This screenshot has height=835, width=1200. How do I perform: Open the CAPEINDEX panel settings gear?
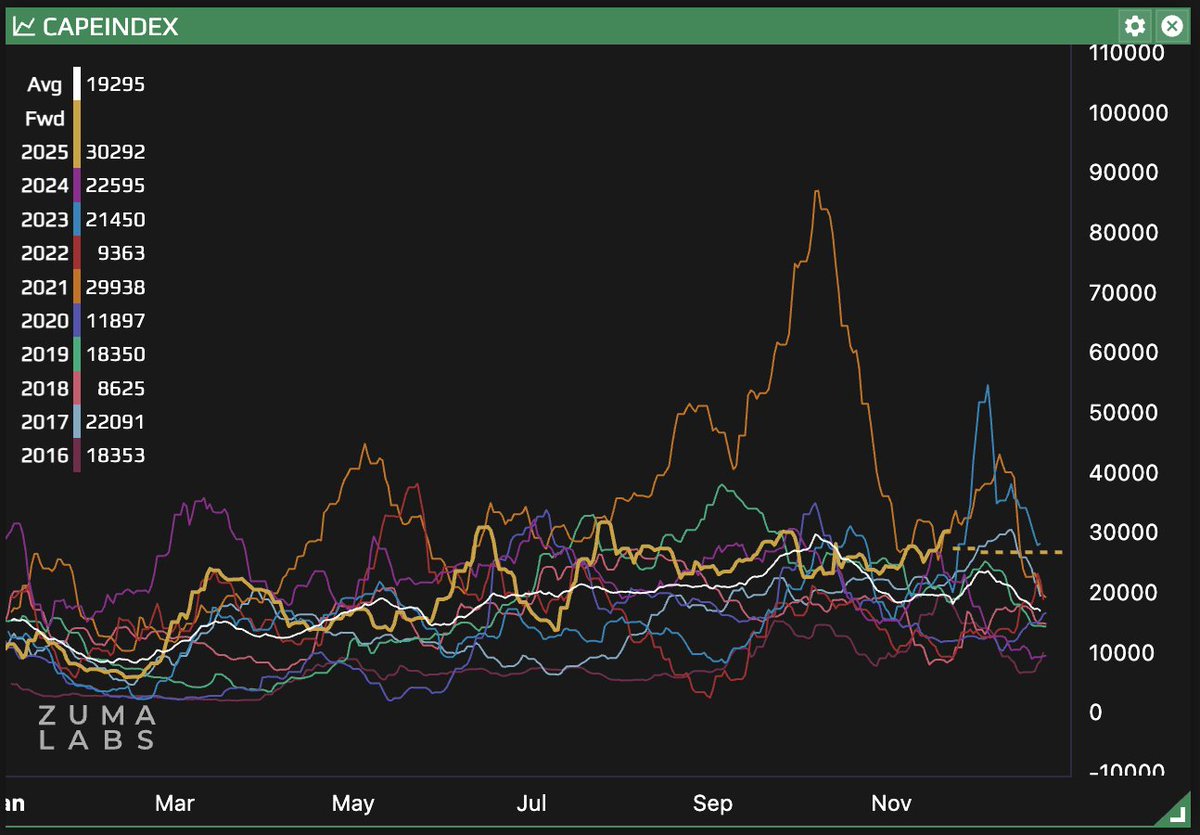(x=1134, y=26)
